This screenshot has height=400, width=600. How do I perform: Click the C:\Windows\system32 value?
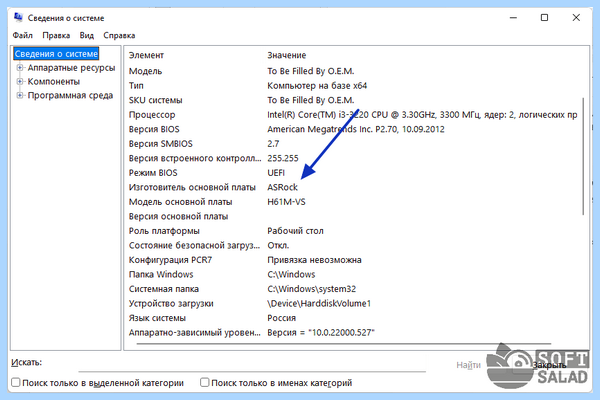coord(311,289)
